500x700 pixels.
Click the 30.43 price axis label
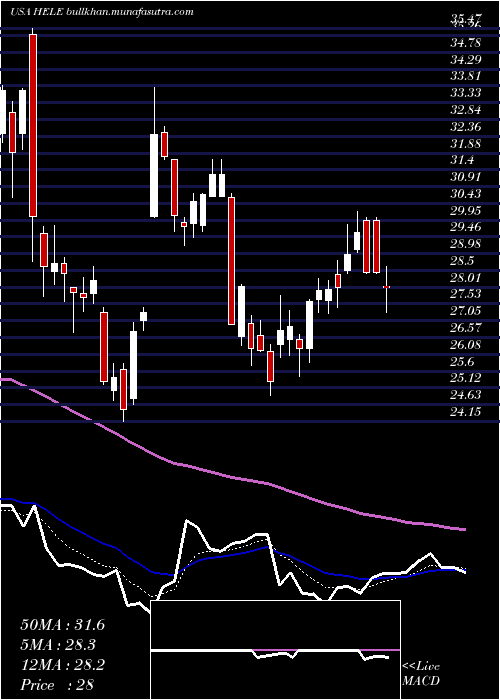click(466, 194)
